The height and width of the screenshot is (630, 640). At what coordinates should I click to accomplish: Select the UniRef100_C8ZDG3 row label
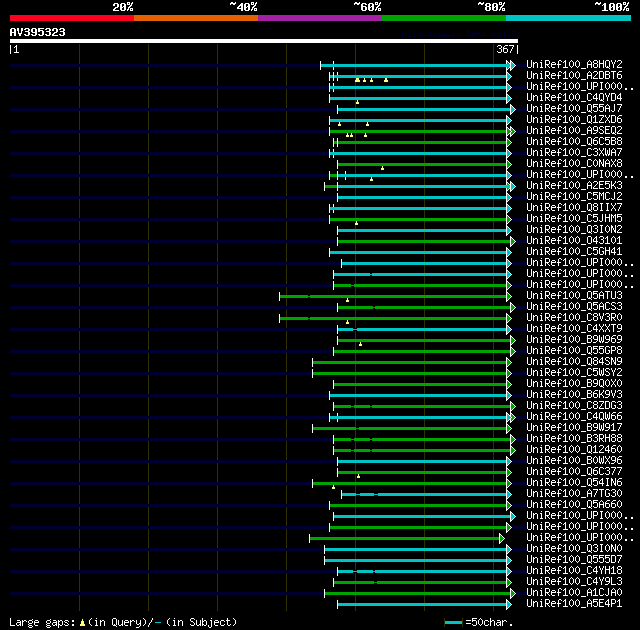574,406
